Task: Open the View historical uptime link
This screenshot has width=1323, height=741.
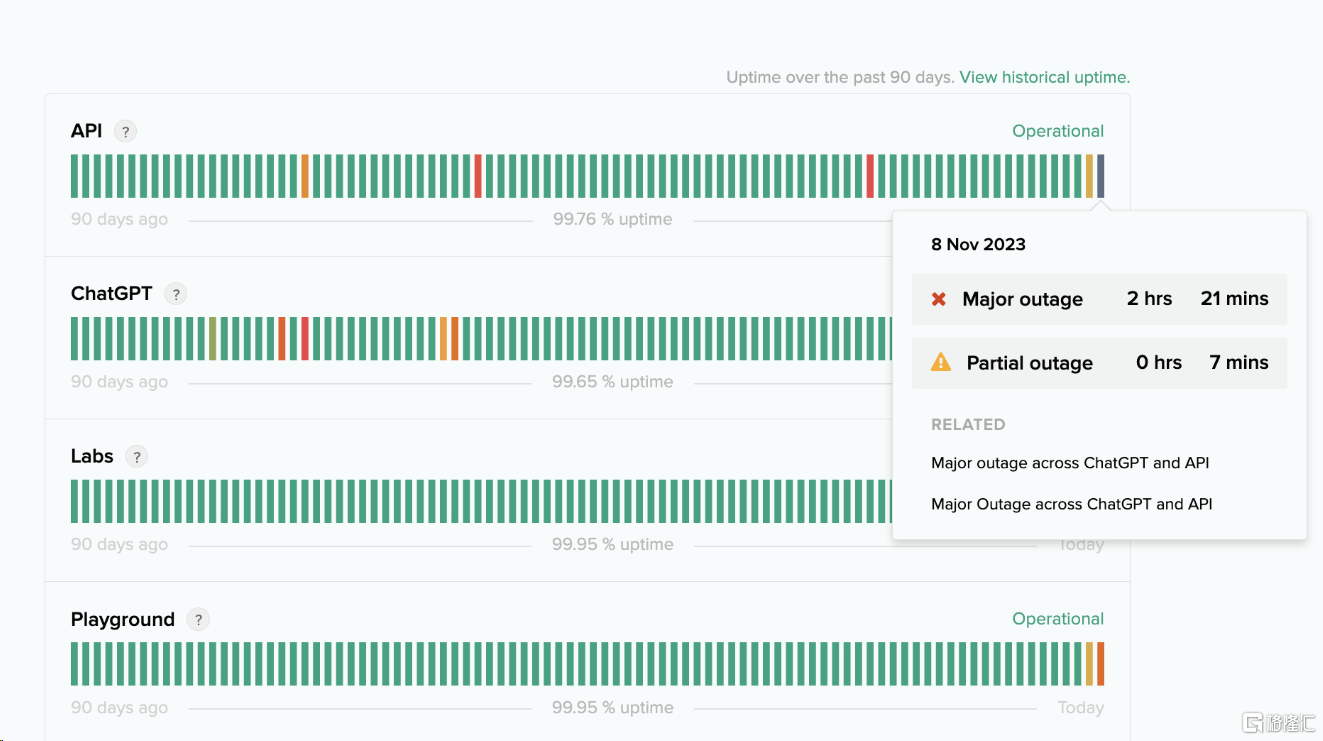Action: click(x=1044, y=77)
